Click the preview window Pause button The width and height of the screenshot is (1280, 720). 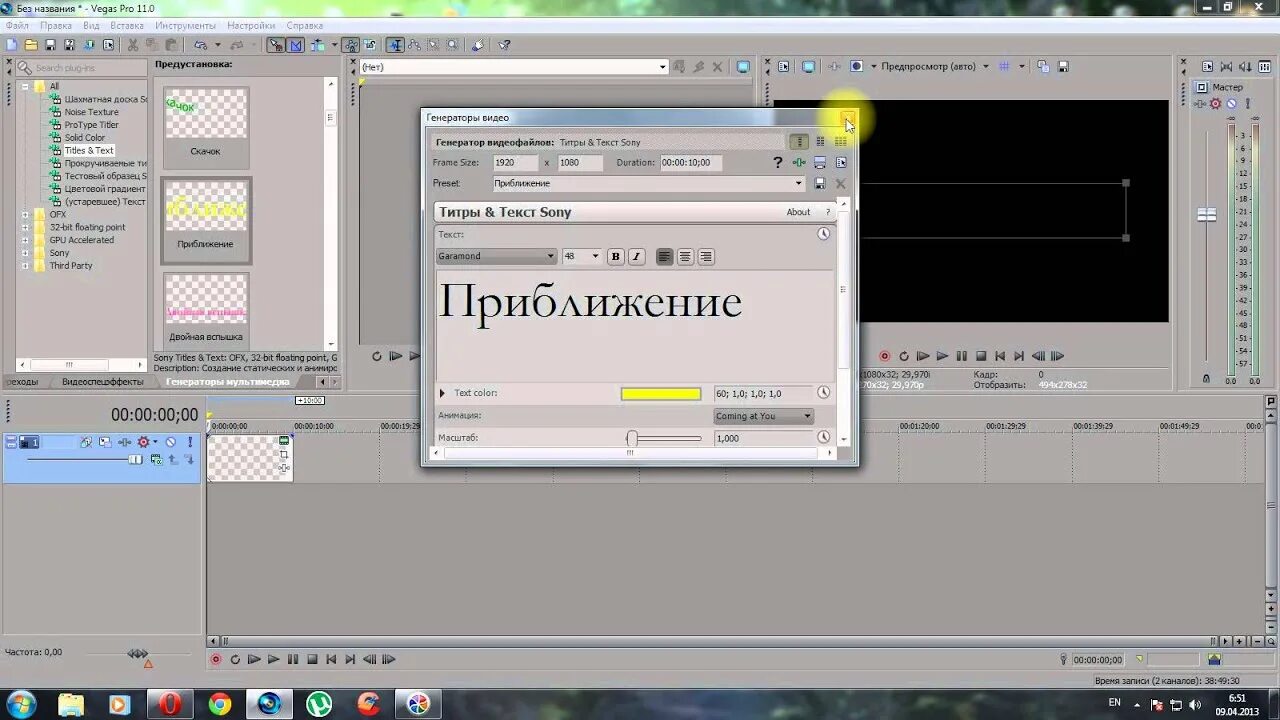(961, 356)
